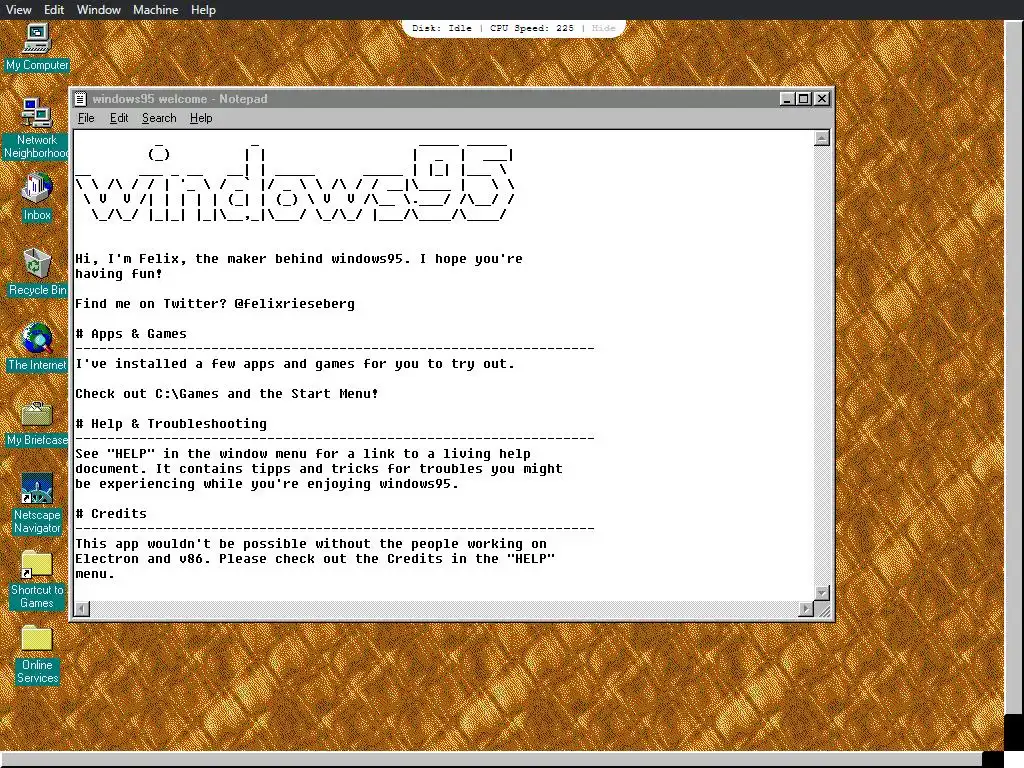Click the '# Apps & Games' heading

131,334
